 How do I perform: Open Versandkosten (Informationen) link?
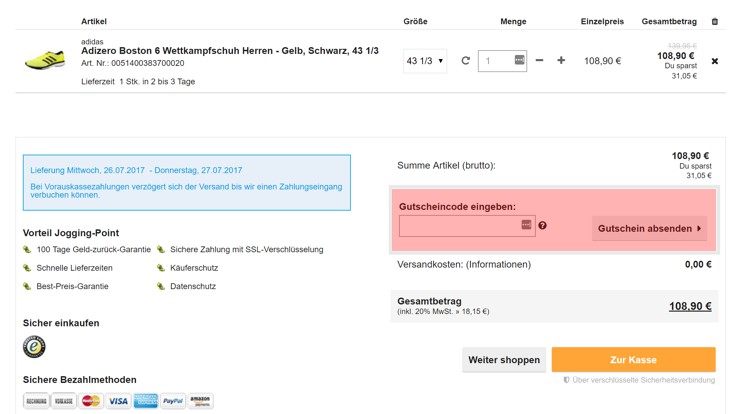pos(464,264)
